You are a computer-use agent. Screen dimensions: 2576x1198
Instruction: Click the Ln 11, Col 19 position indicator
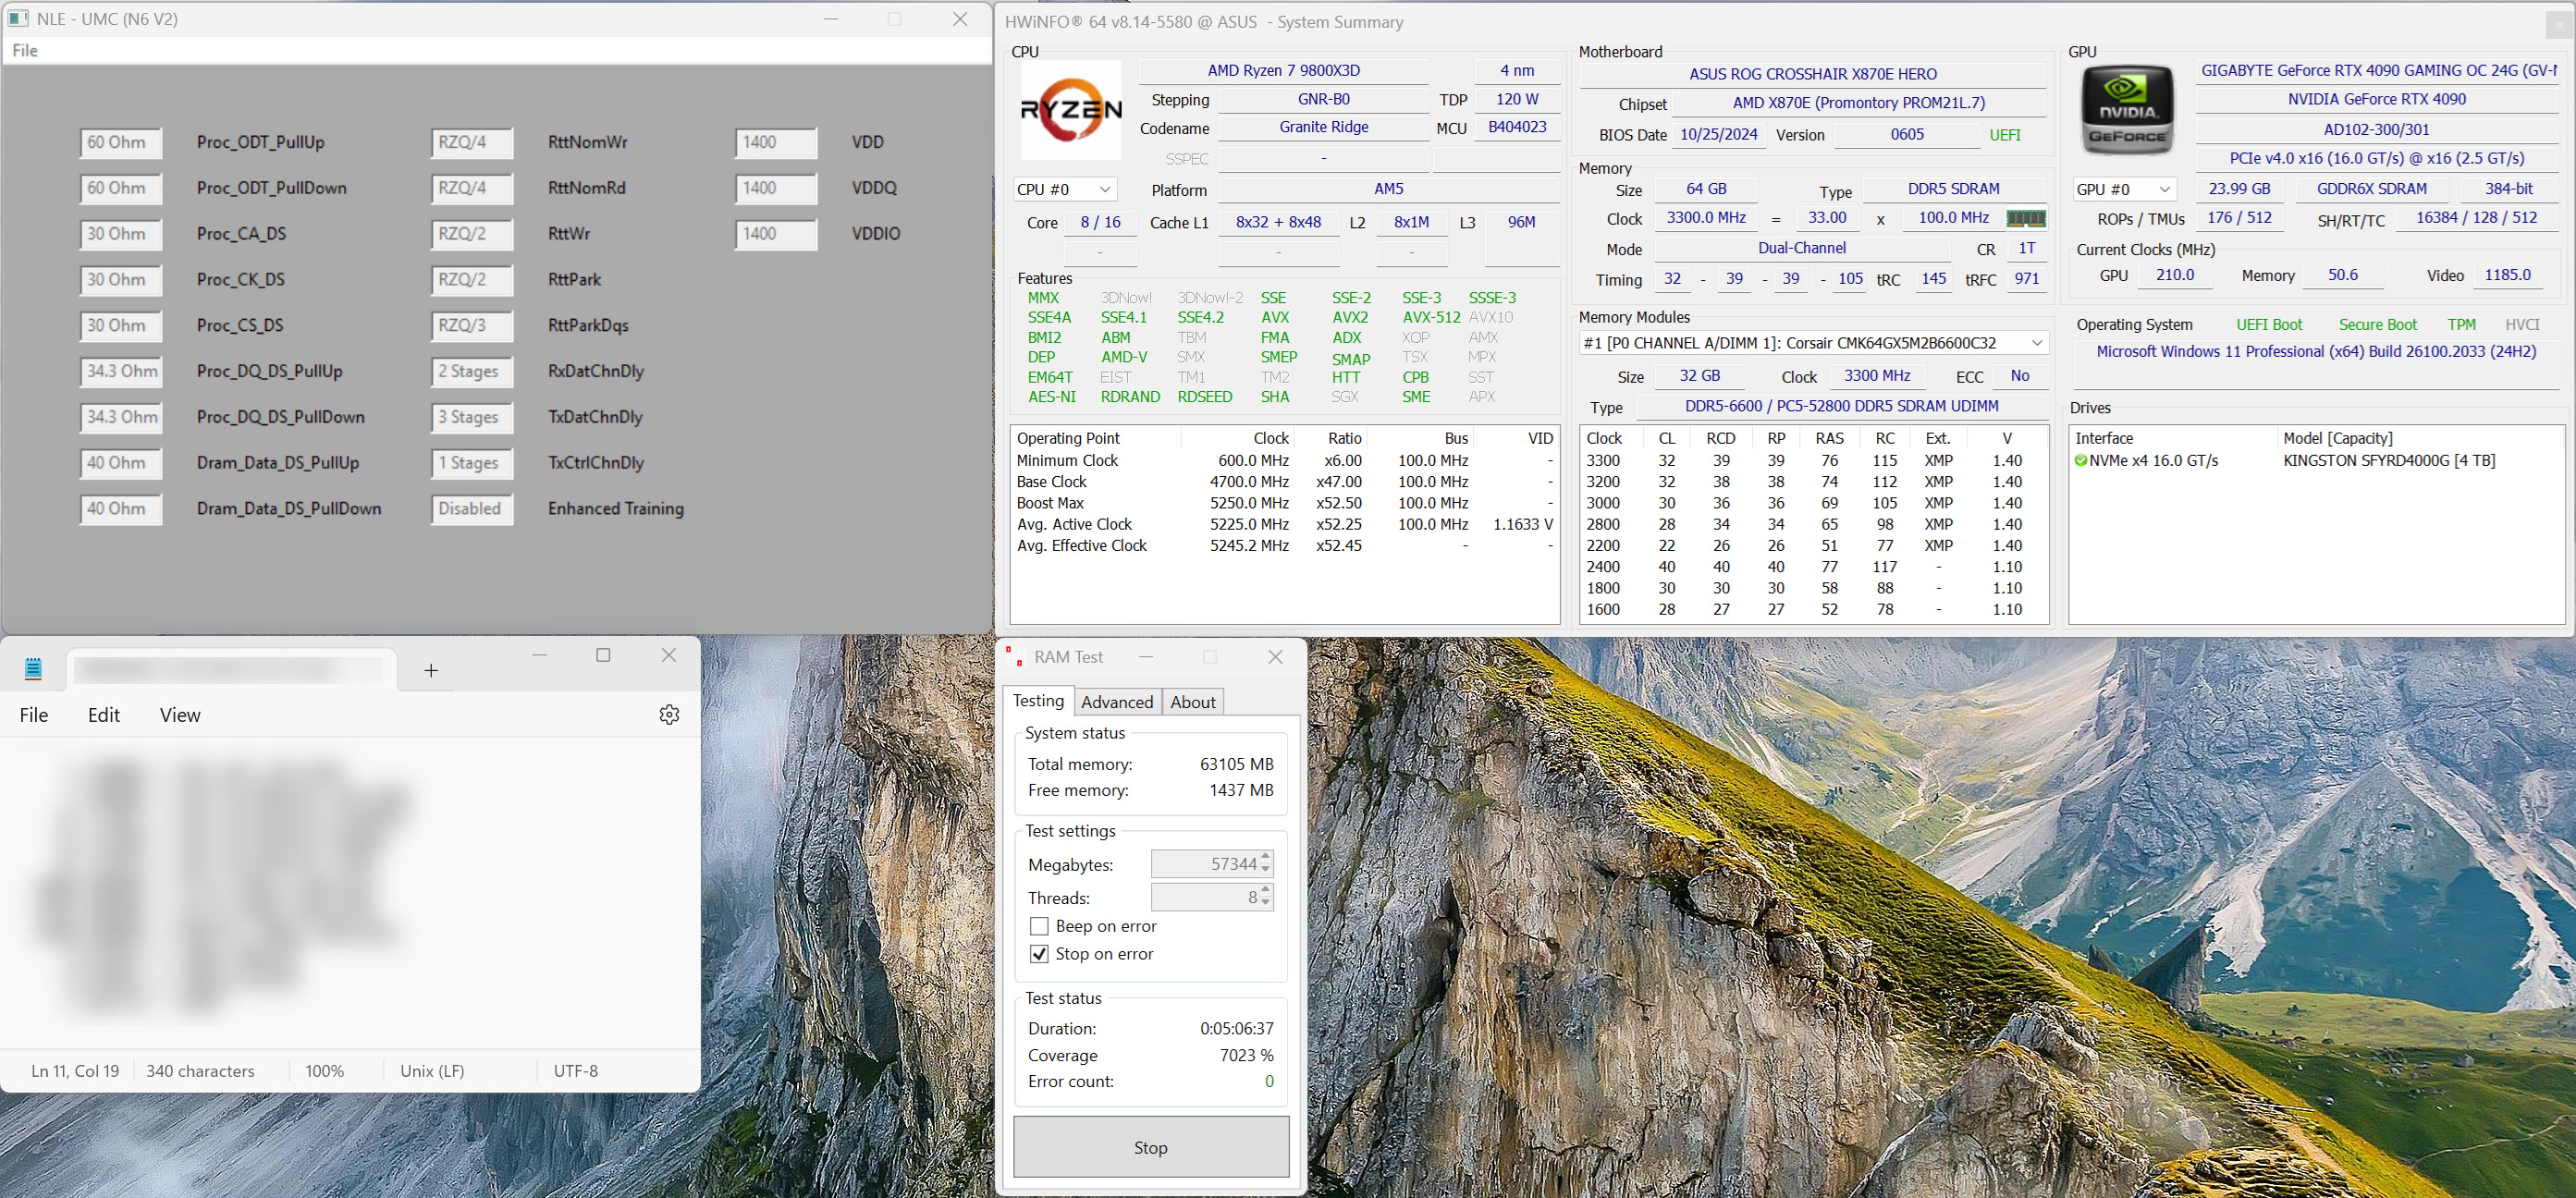click(x=75, y=1071)
